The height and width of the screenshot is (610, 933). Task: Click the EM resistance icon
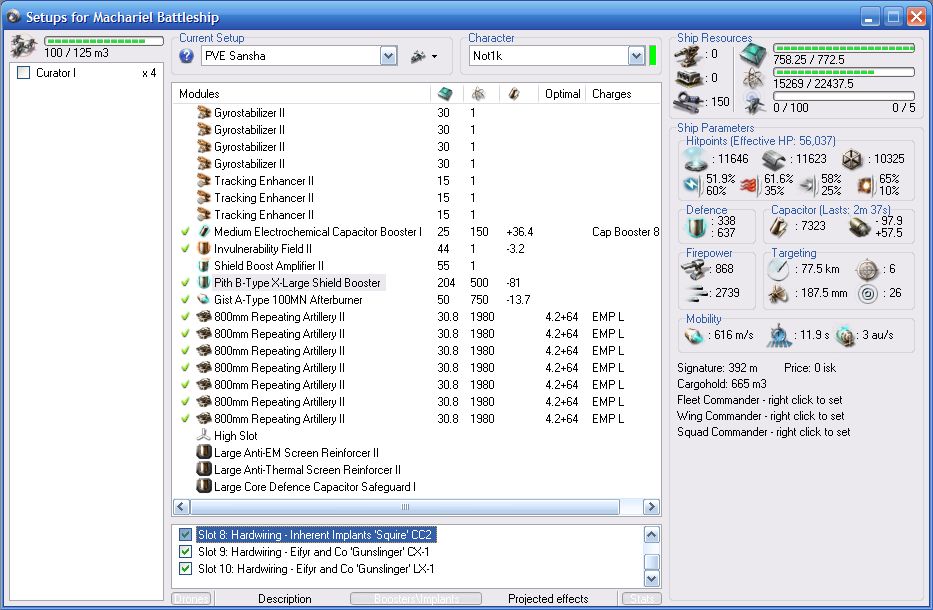tap(692, 185)
